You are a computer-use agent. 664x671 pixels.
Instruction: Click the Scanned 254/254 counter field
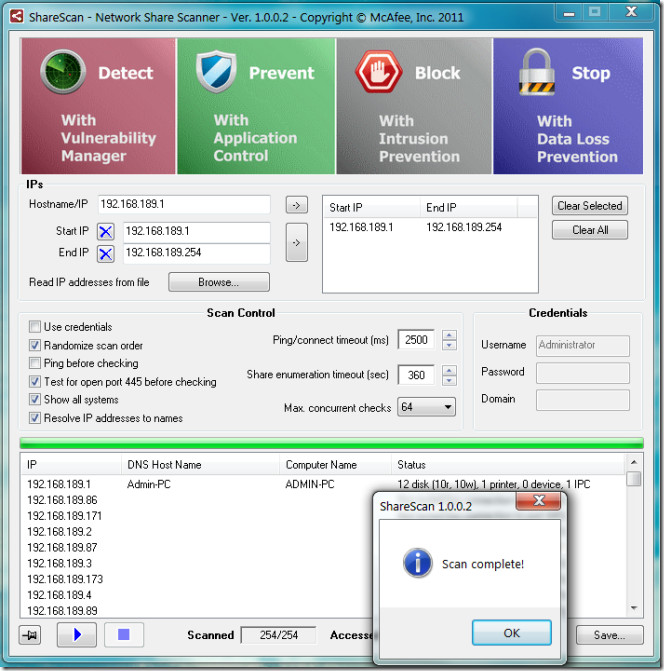click(279, 635)
